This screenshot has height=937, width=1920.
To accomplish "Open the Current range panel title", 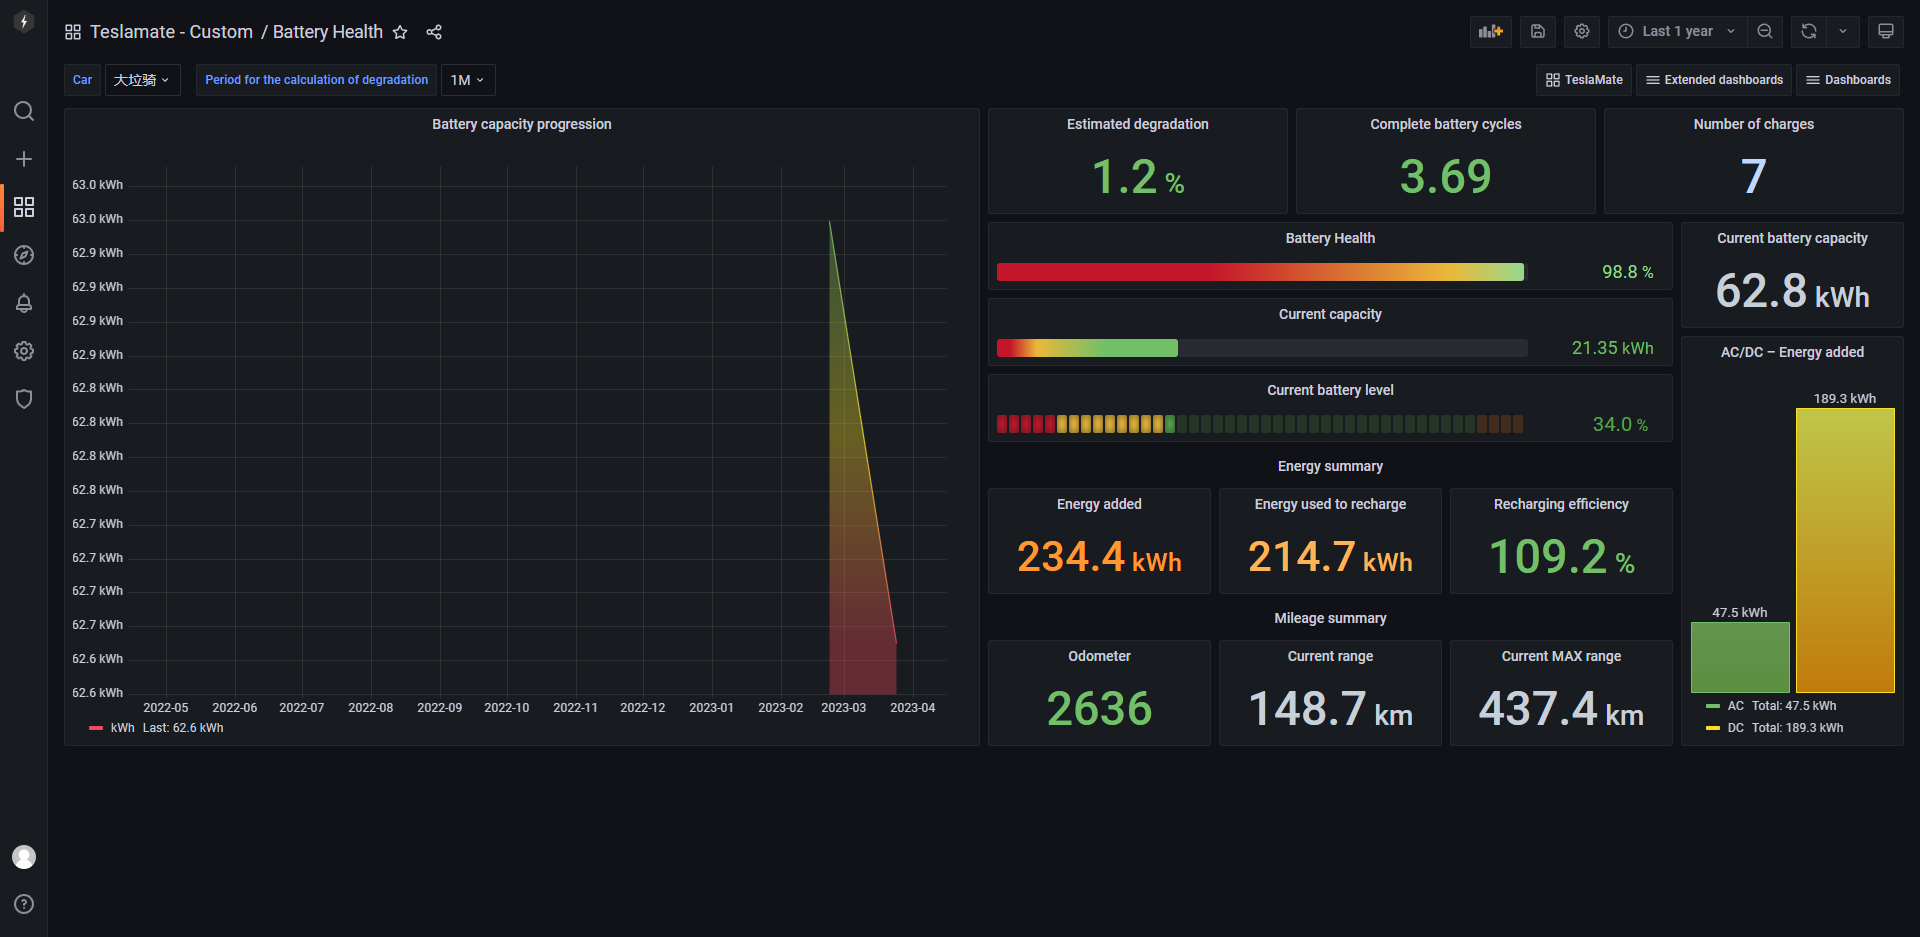I will (1330, 656).
